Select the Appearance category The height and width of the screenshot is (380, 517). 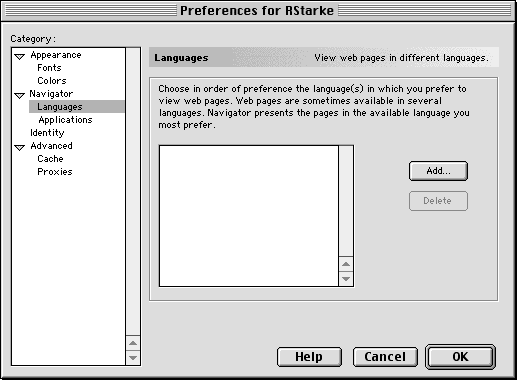pos(56,55)
